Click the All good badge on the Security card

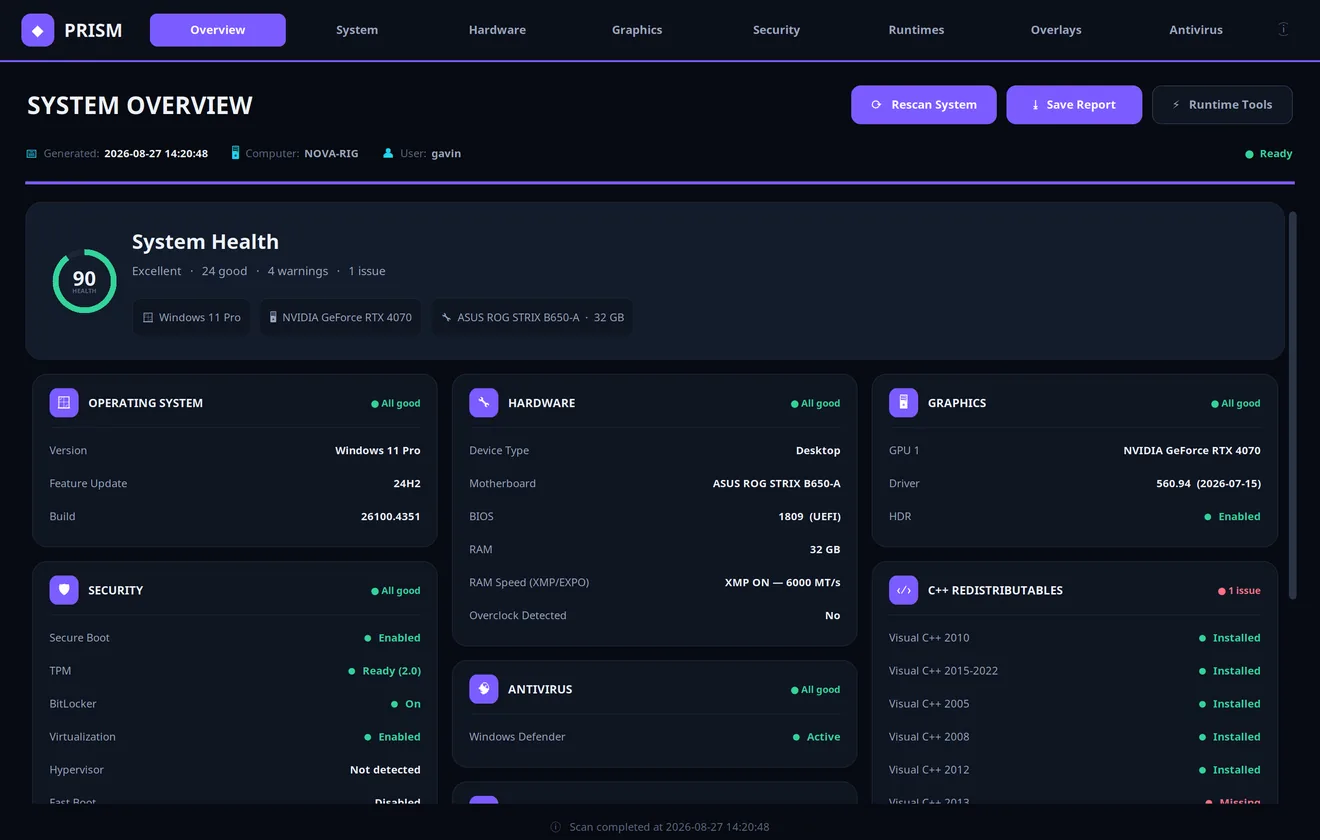coord(396,591)
